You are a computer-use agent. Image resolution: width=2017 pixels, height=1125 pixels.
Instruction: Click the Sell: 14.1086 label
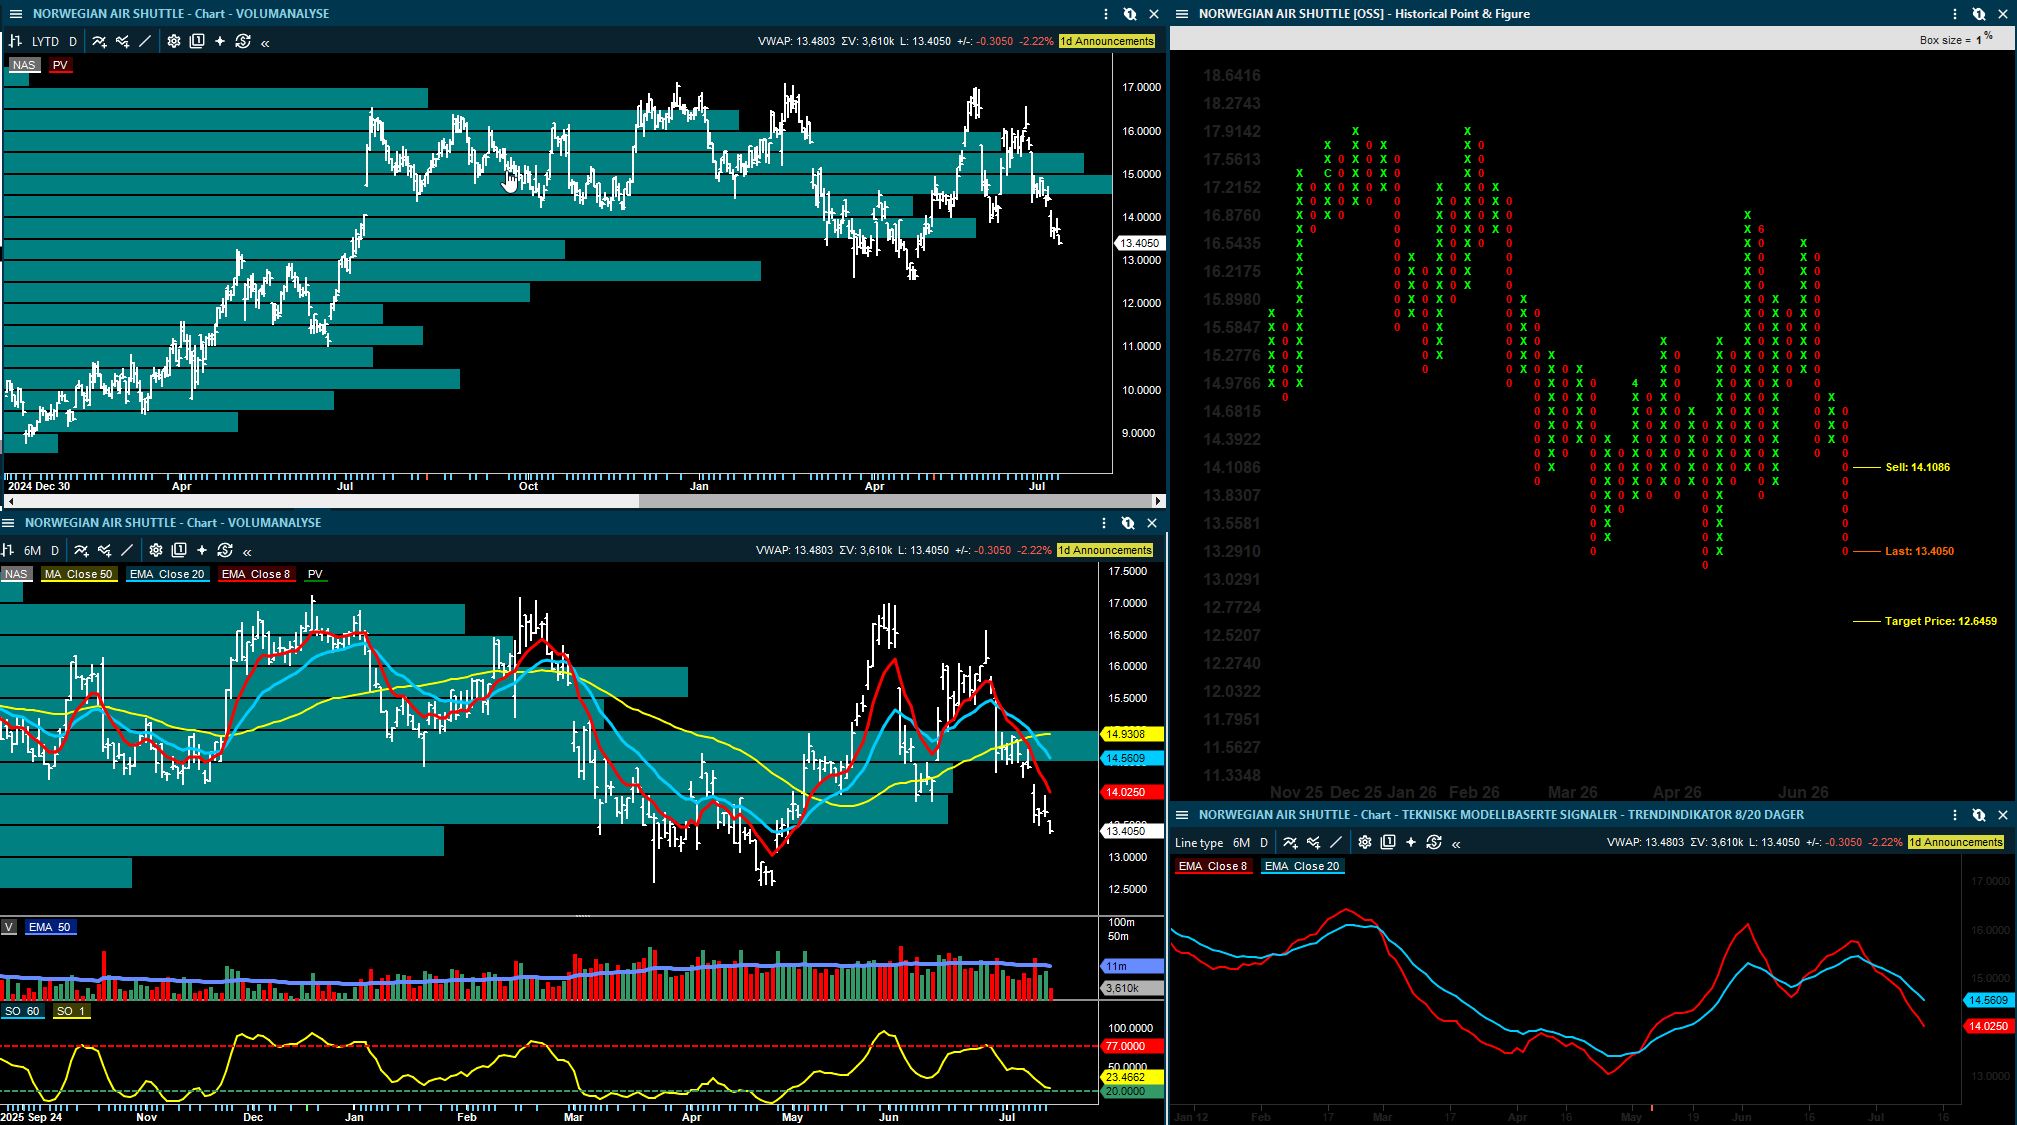click(1917, 467)
